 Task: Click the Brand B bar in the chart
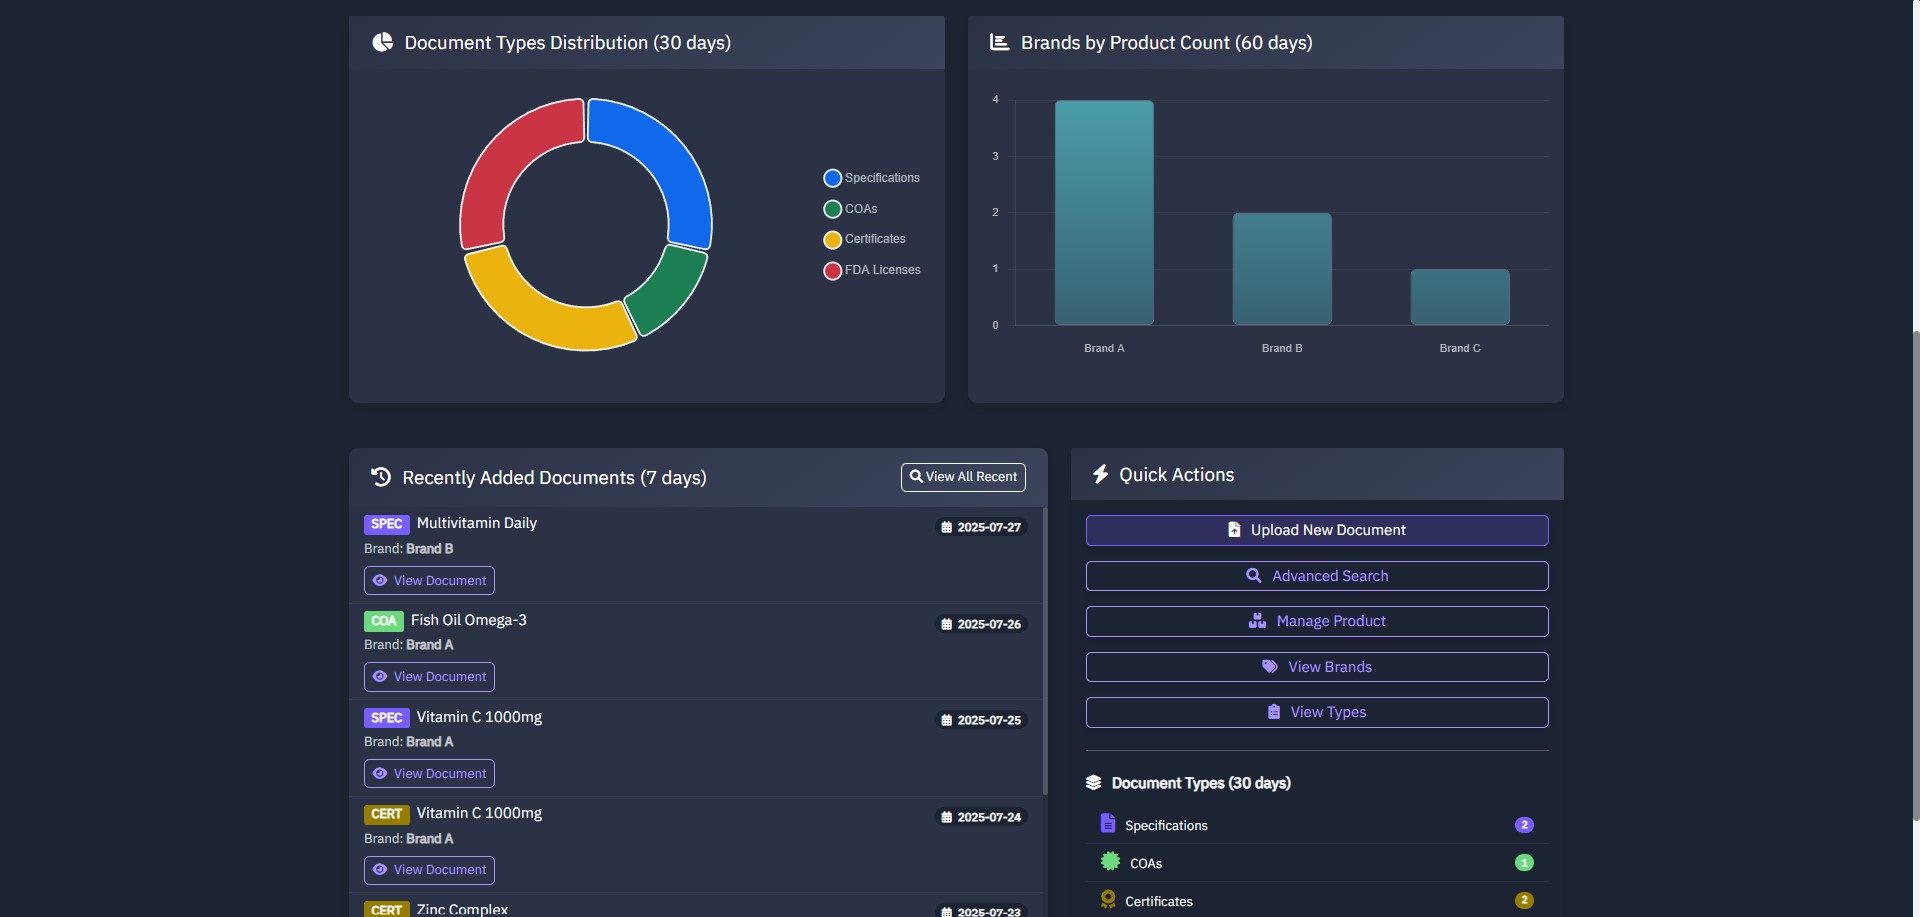(1282, 269)
